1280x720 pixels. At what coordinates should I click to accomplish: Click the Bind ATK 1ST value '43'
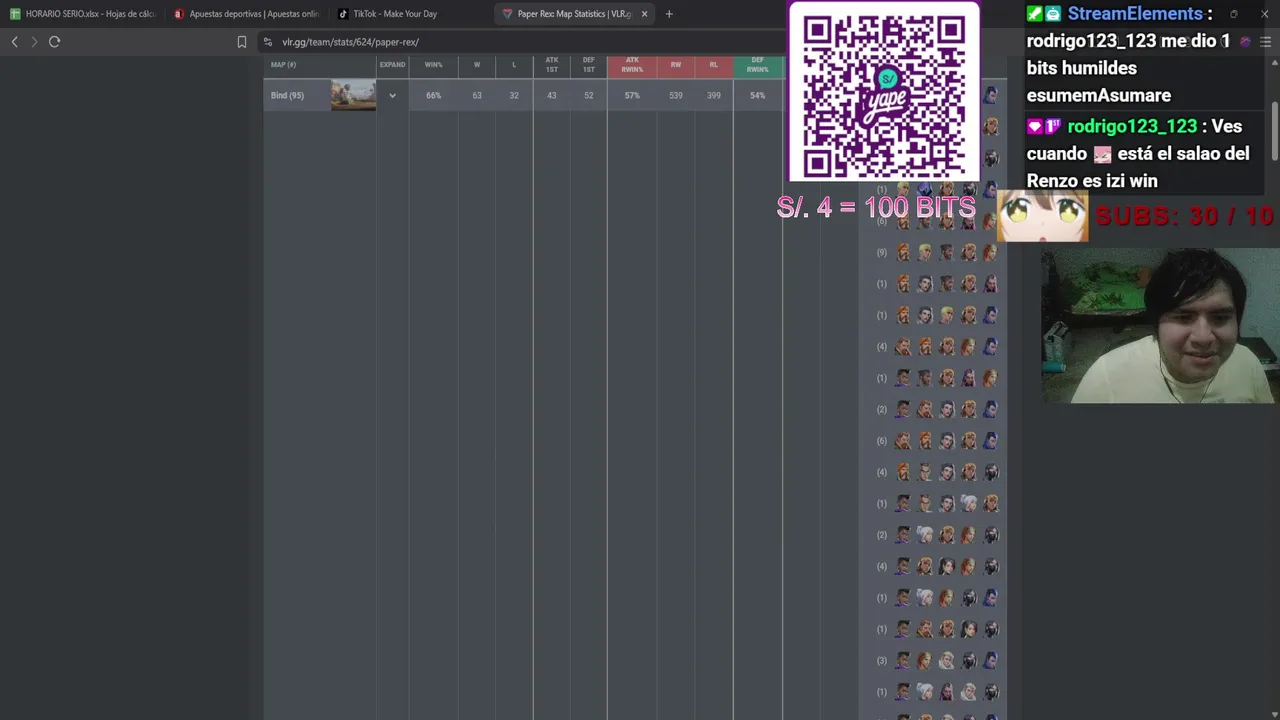[551, 96]
